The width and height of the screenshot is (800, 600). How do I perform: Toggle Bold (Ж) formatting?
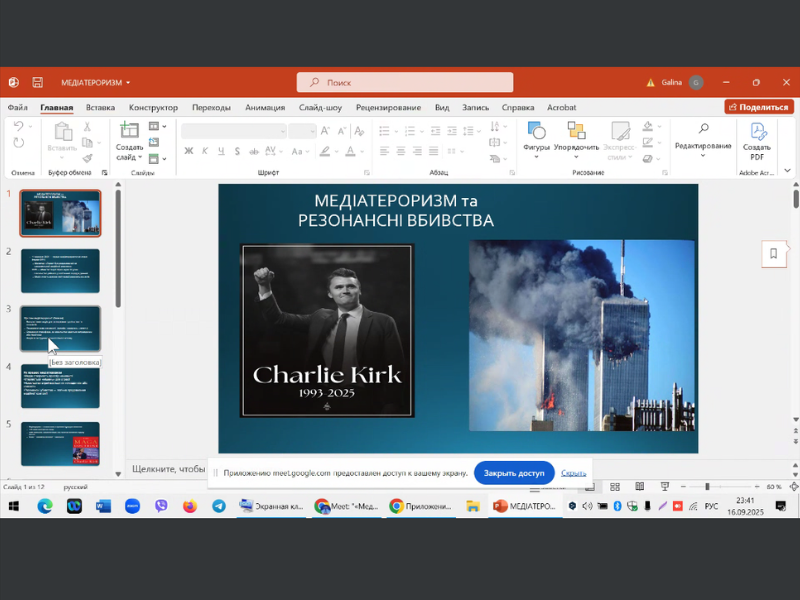[188, 151]
